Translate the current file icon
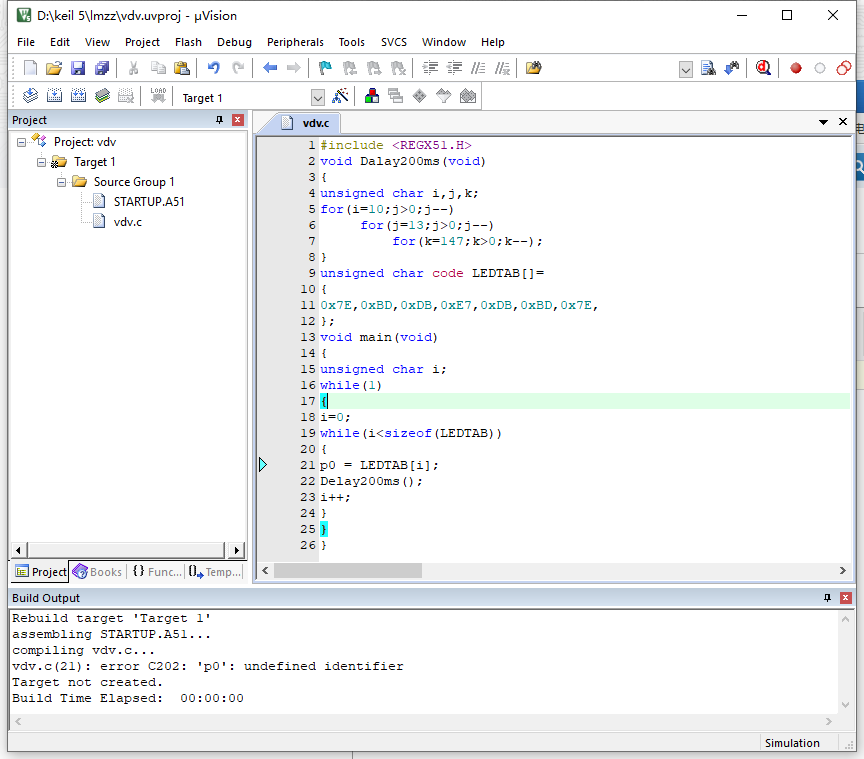The image size is (864, 759). click(30, 96)
